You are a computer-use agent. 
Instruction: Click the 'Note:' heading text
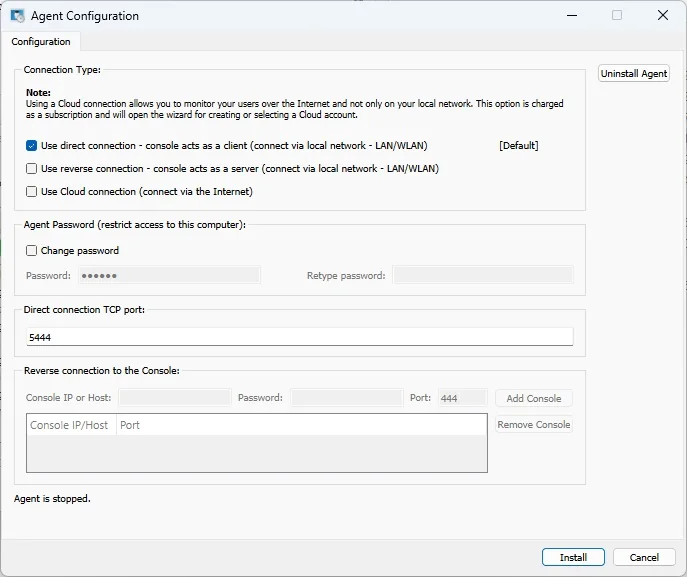click(38, 92)
